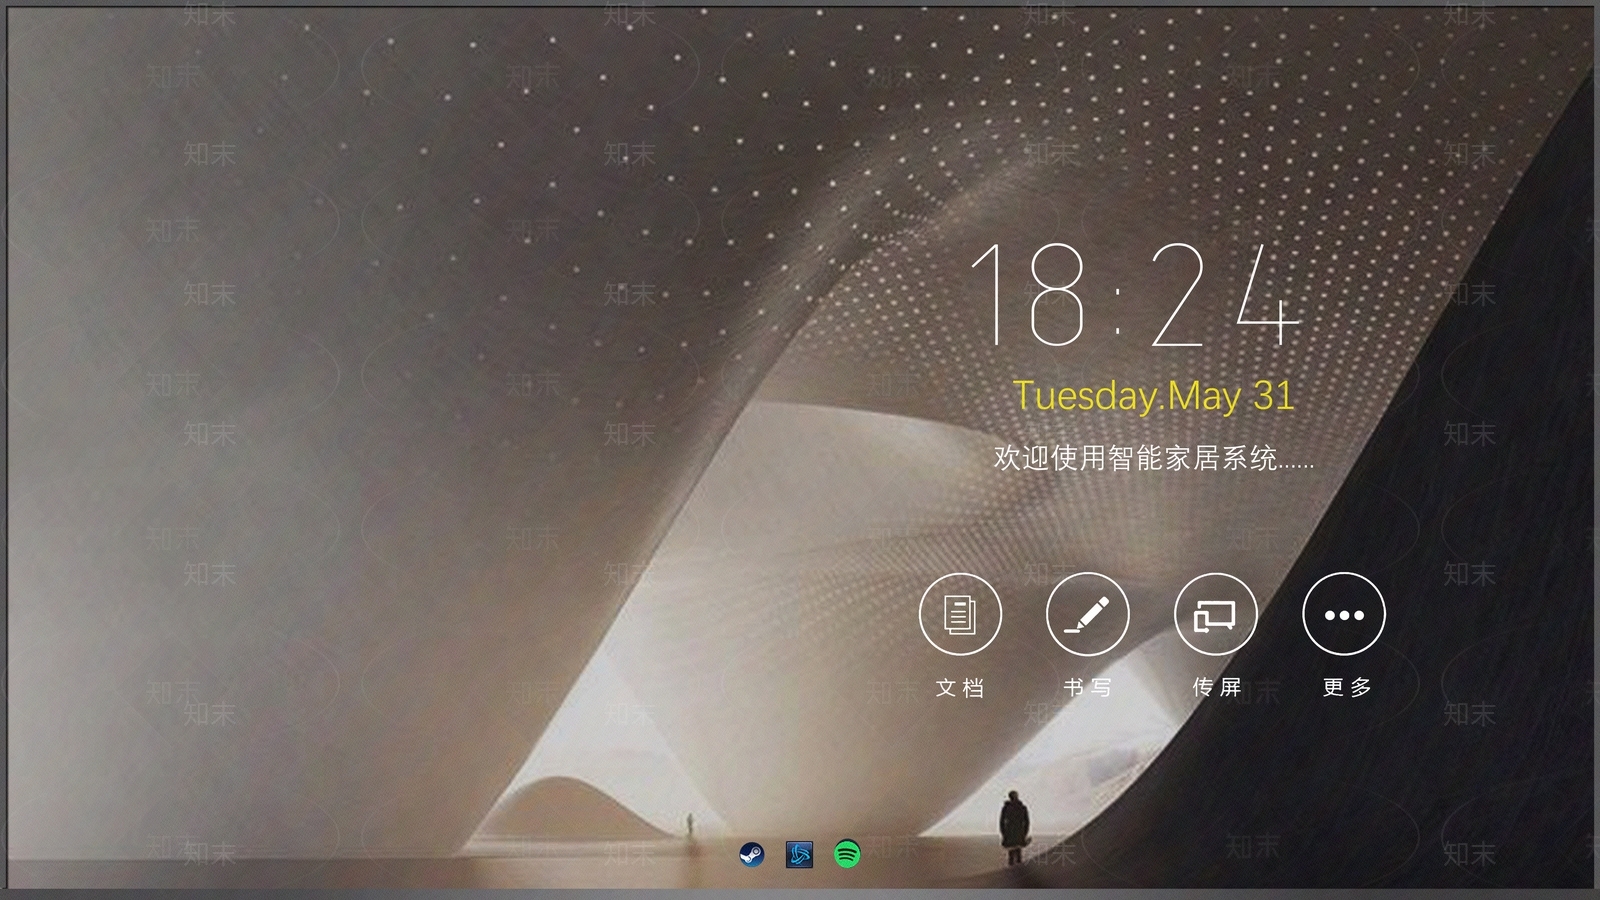Click the trailing dots after welcome text

1297,464
